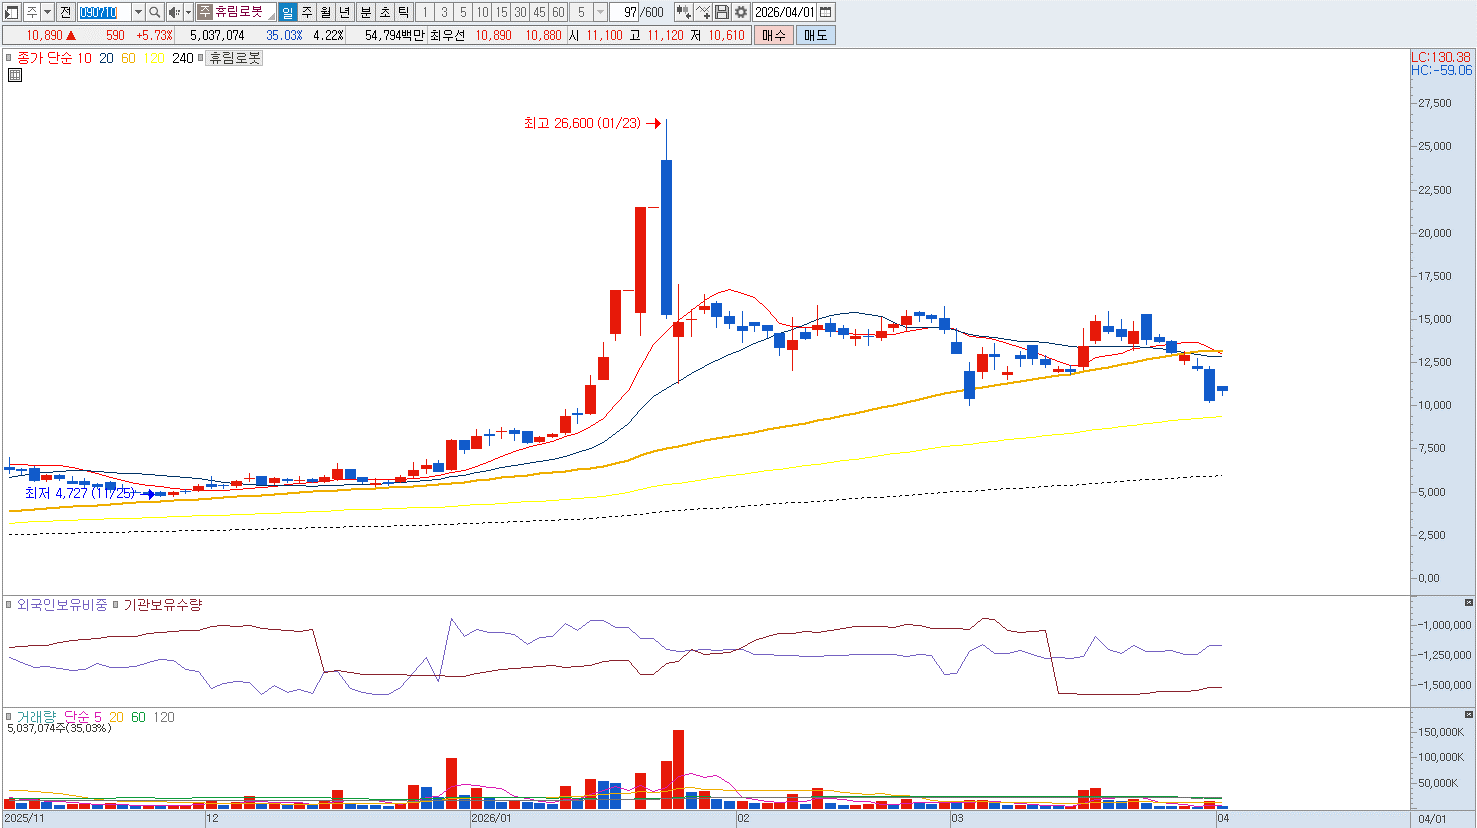
Task: Expand the stock code history dropdown
Action: click(x=139, y=12)
